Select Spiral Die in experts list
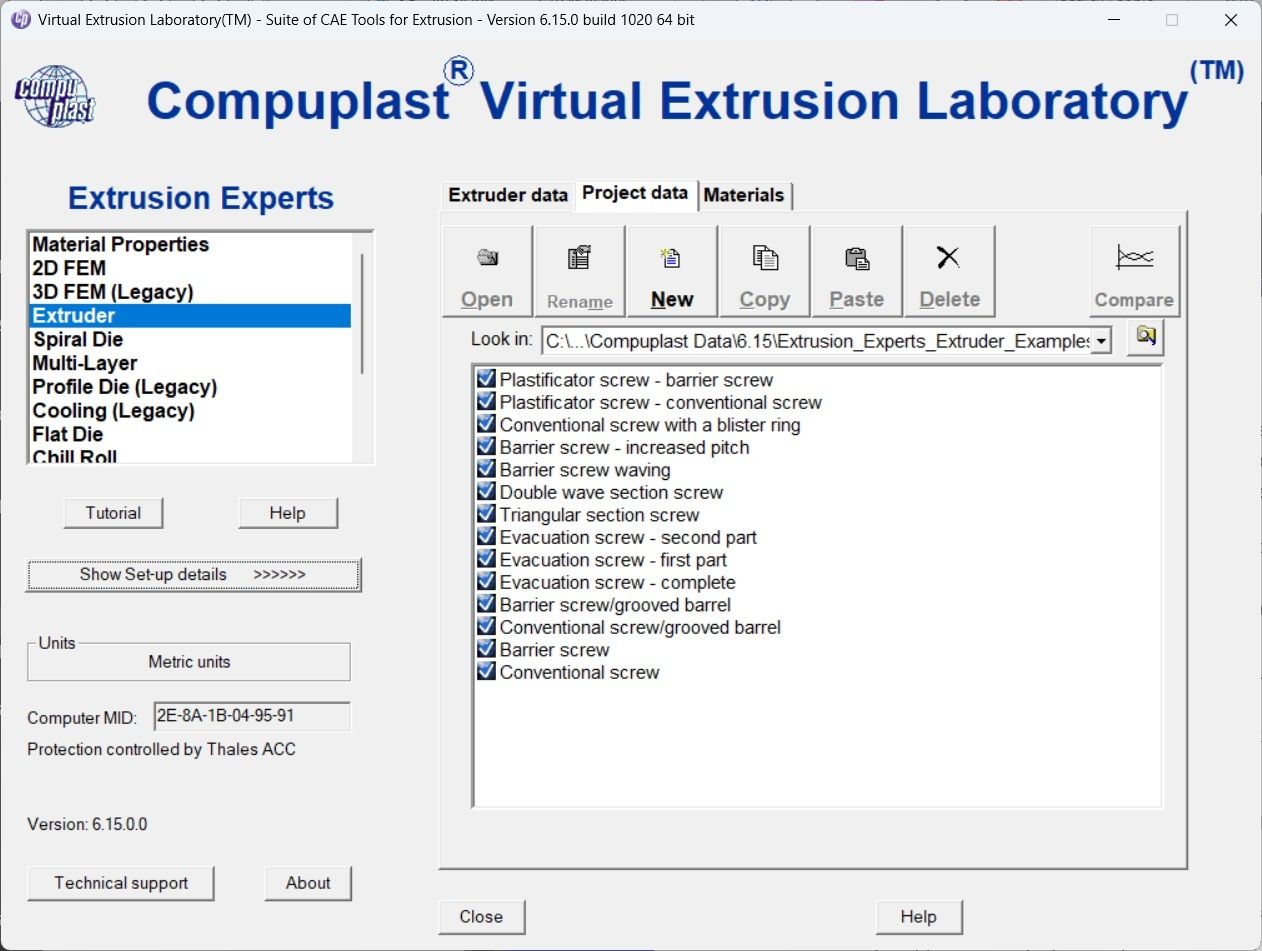The width and height of the screenshot is (1262, 951). [190, 339]
